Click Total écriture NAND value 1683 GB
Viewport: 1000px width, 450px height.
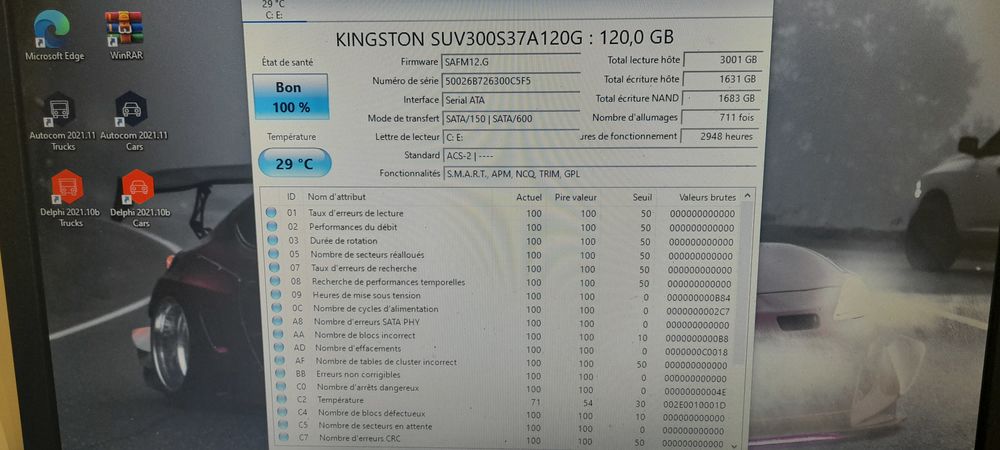click(721, 98)
